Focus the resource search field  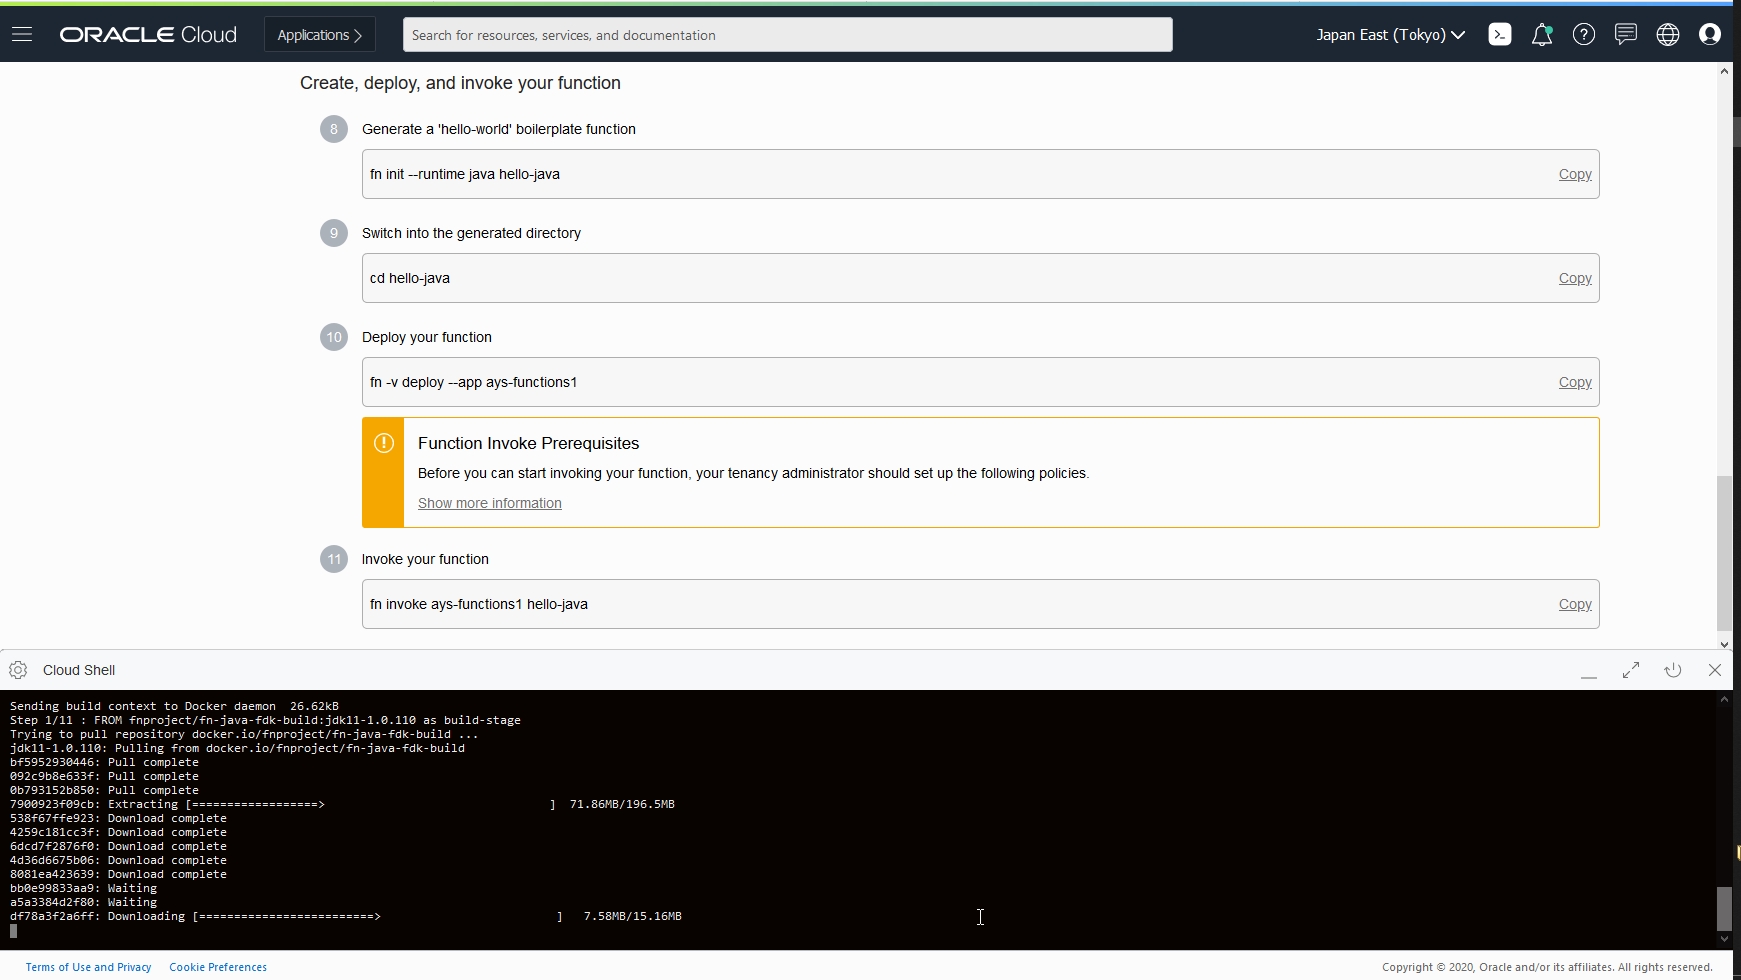pos(788,35)
